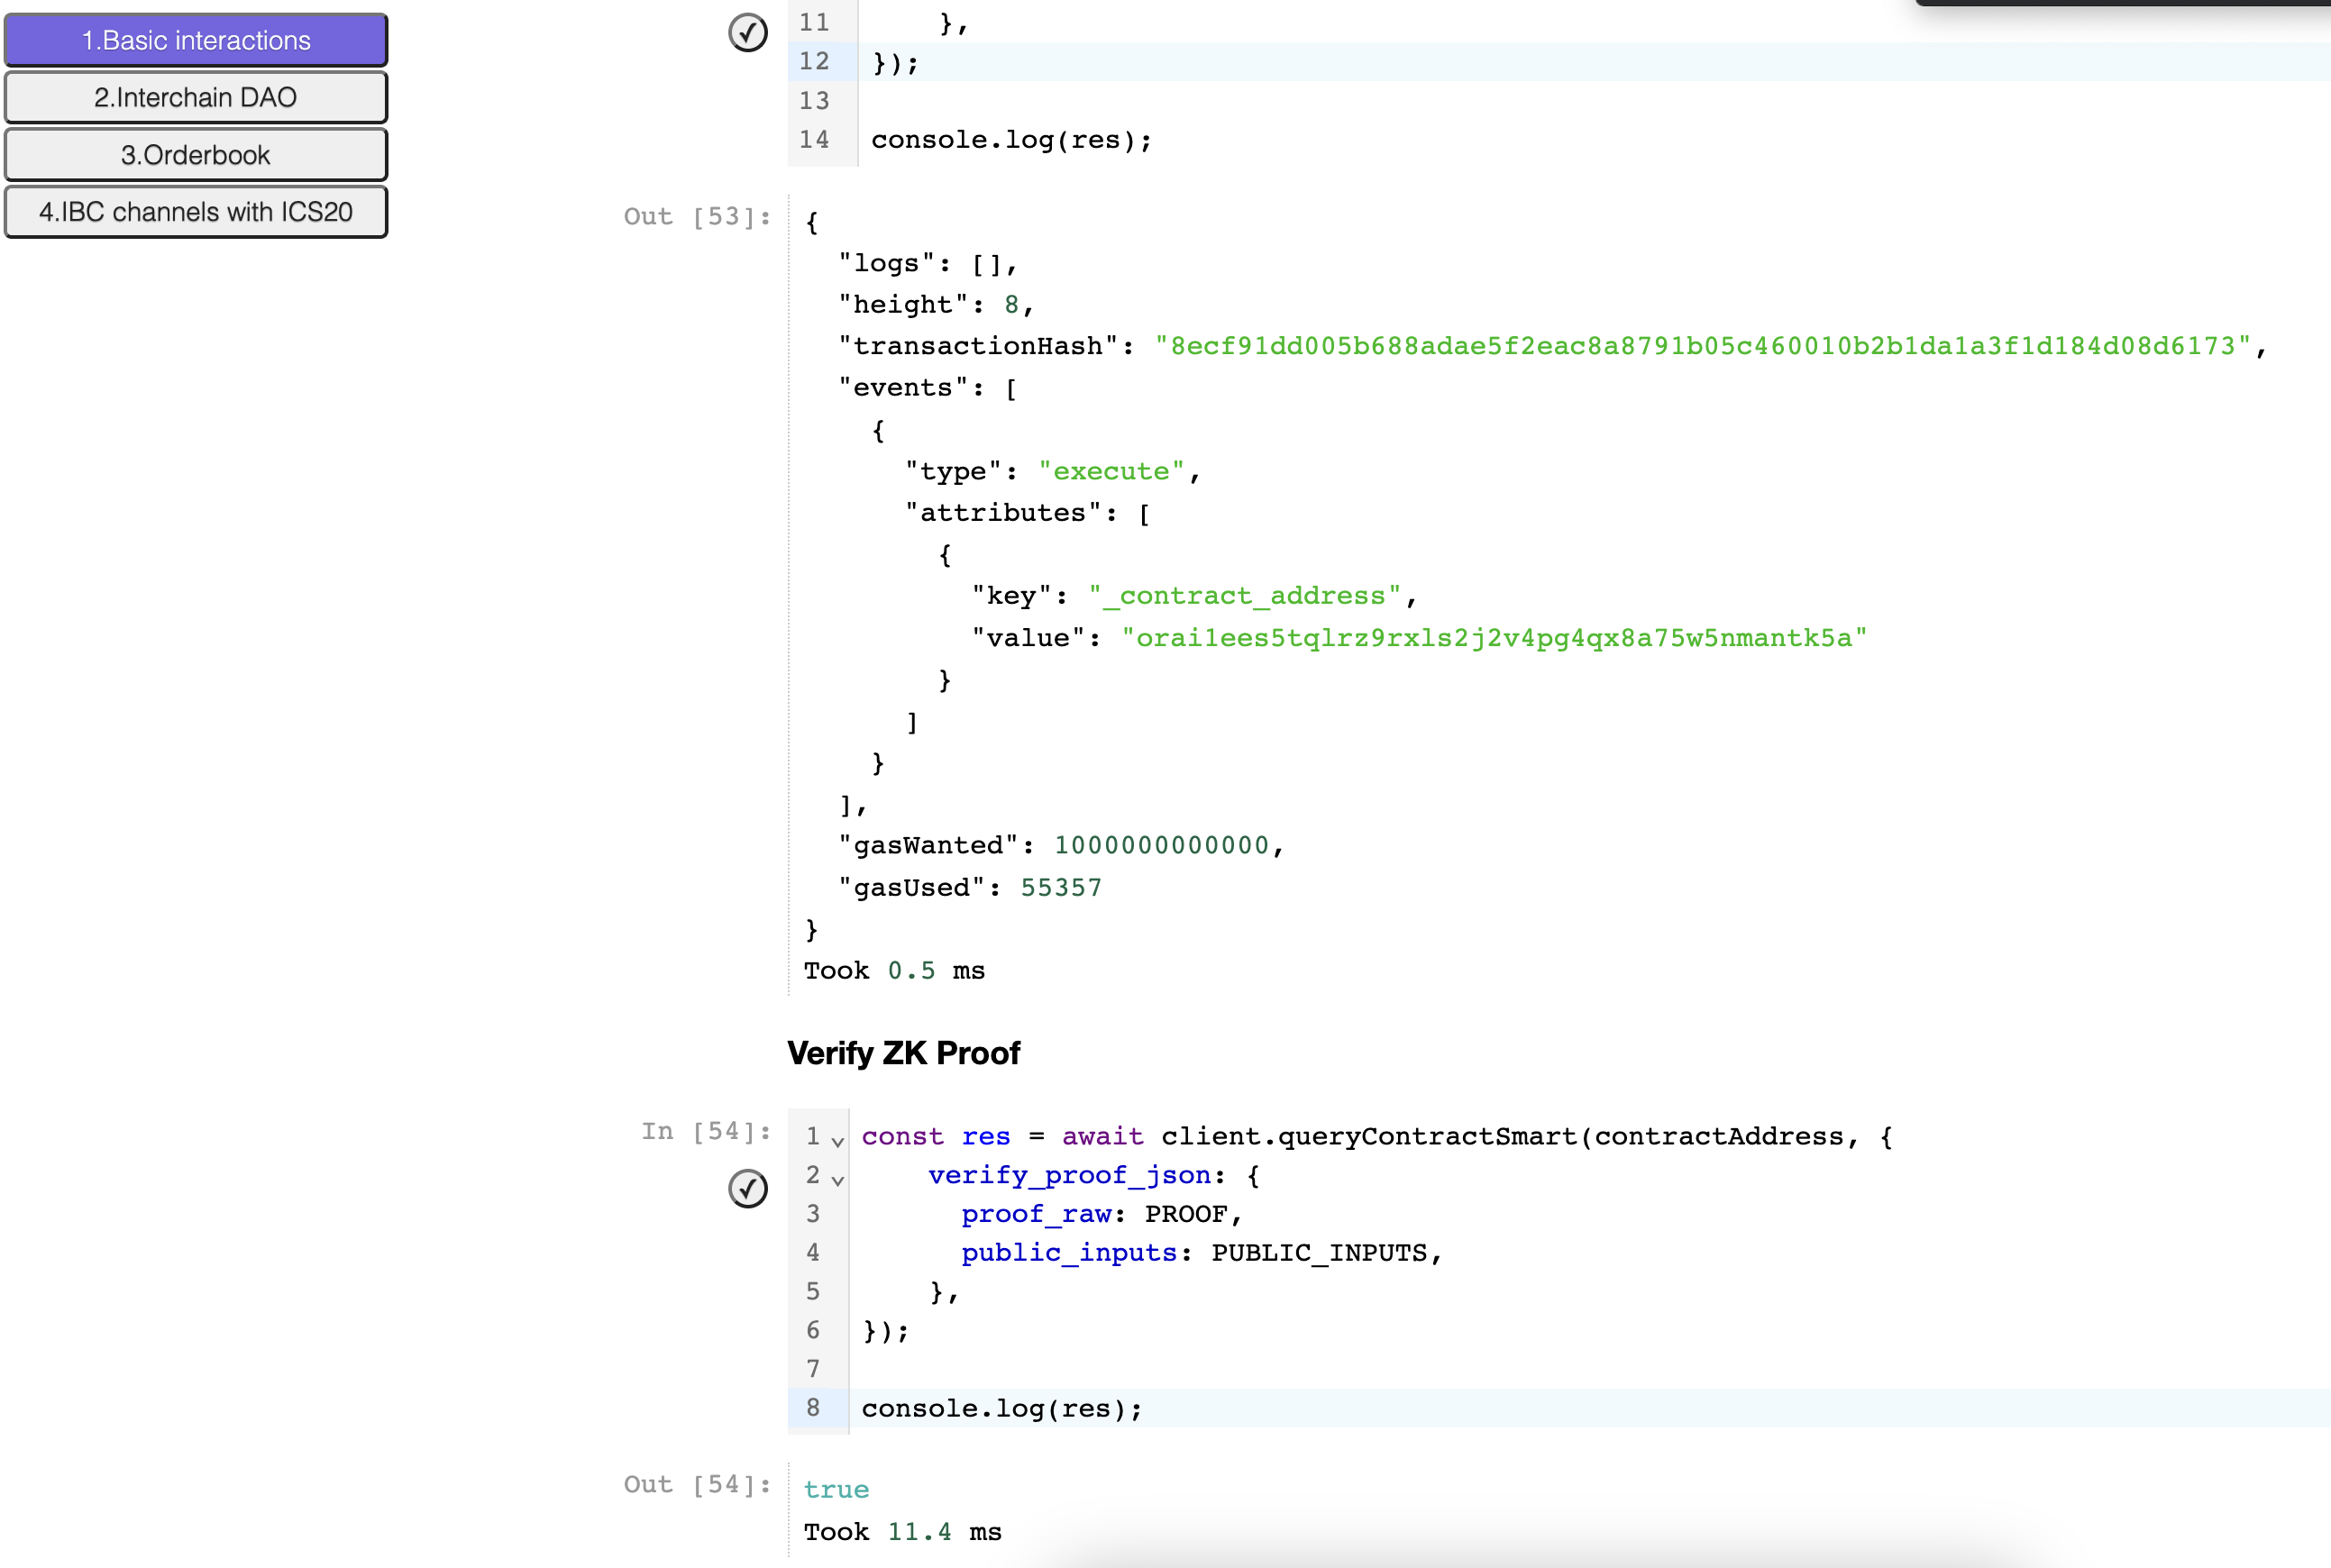Click the Out [53] output label
Screen dimensions: 2331x1568
(696, 216)
